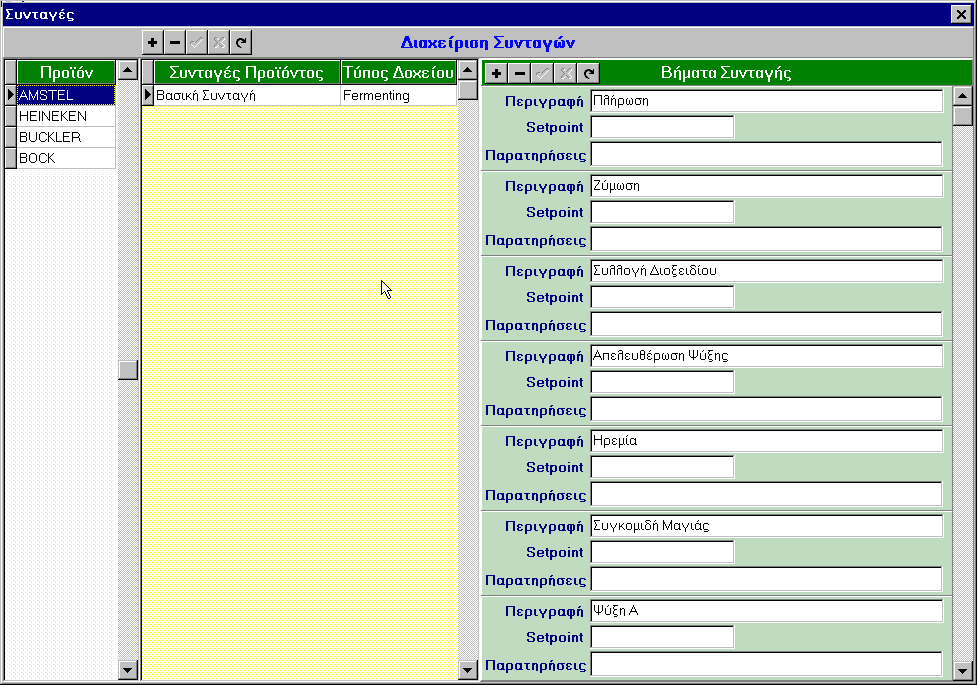
Task: Click the Περιγραφή field containing Ηρεμία
Action: tap(766, 441)
